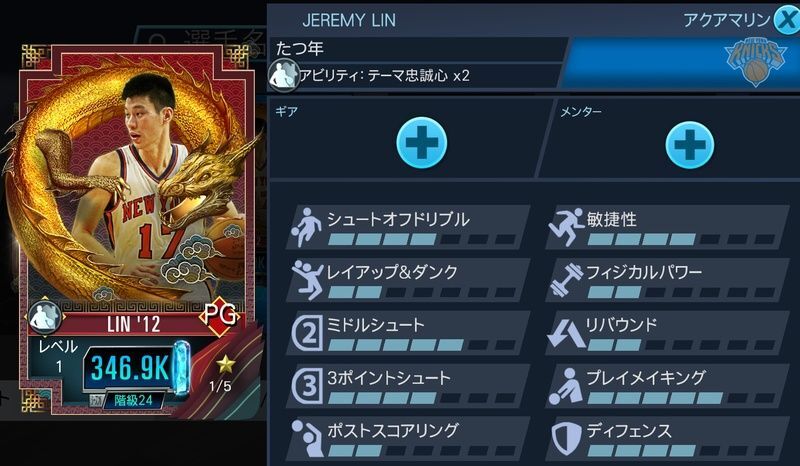Add a mentor with the メンター plus button
The image size is (800, 466).
(x=690, y=144)
